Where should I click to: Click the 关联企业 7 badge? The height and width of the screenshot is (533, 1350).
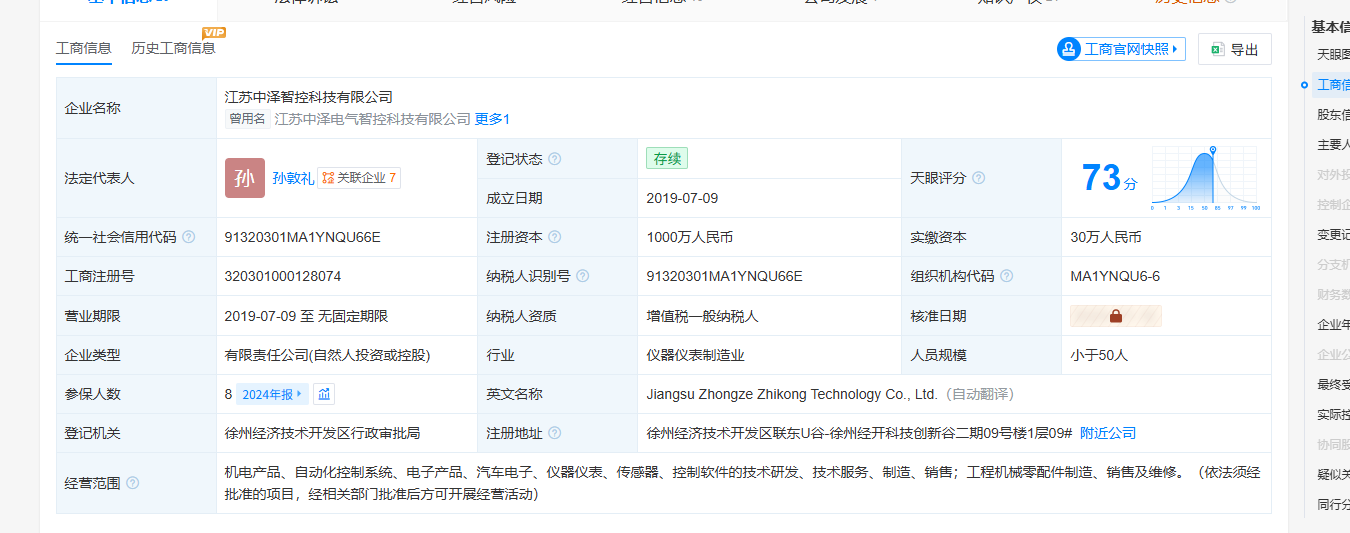pos(359,178)
